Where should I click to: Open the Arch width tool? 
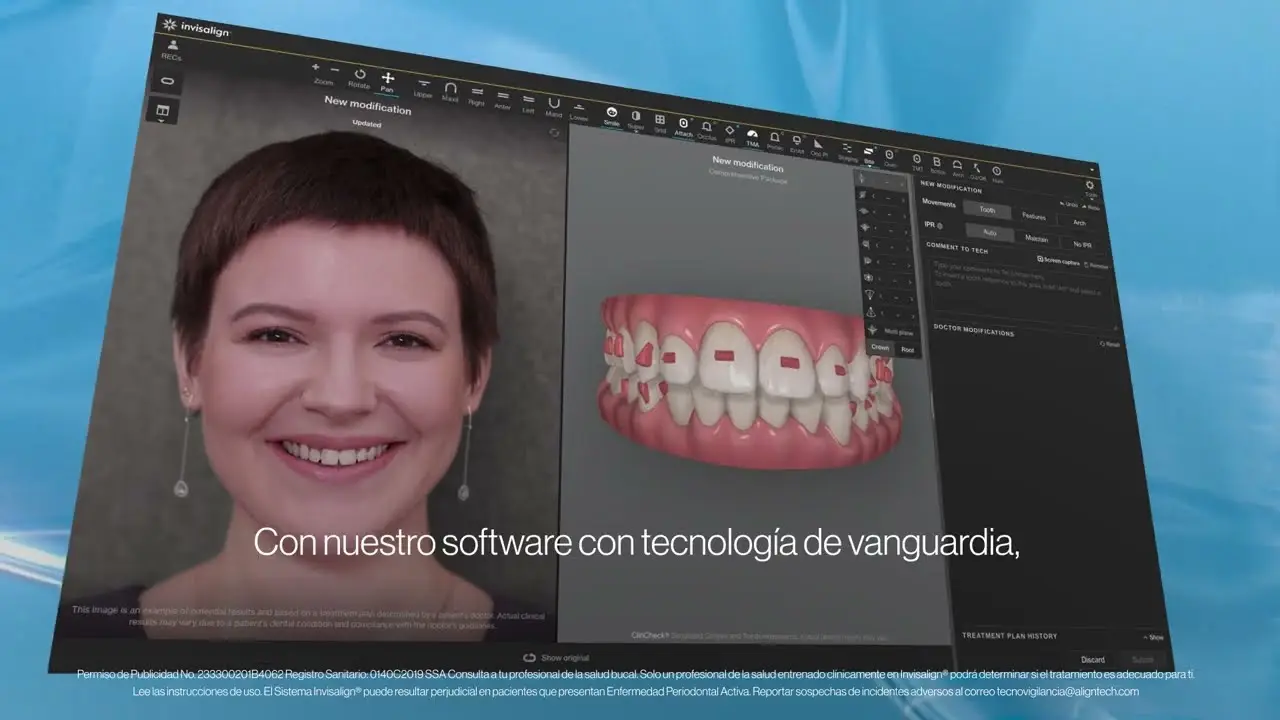(x=957, y=169)
